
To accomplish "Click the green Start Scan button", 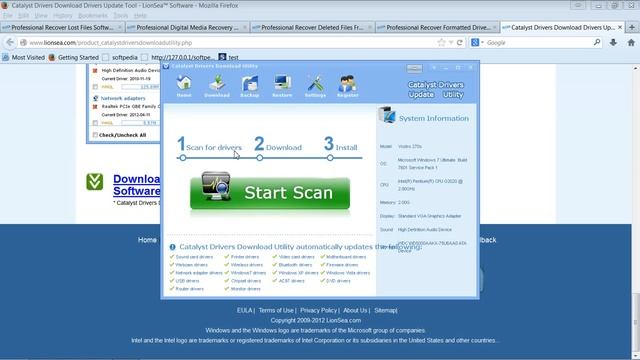I will 270,193.
